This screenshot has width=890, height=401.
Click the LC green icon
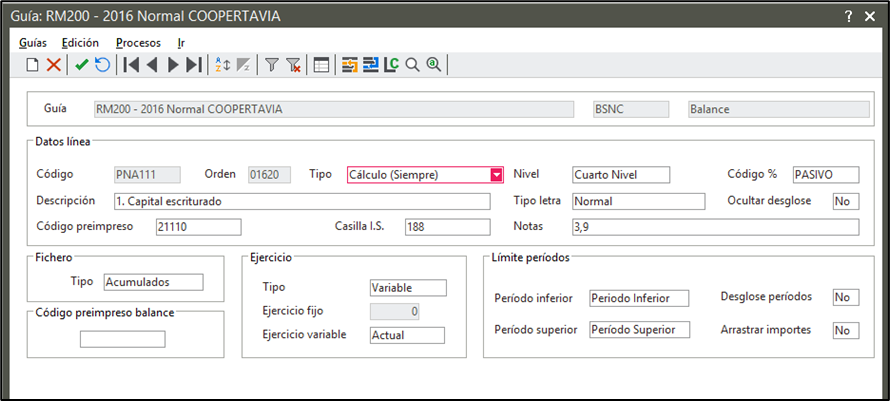(x=391, y=65)
